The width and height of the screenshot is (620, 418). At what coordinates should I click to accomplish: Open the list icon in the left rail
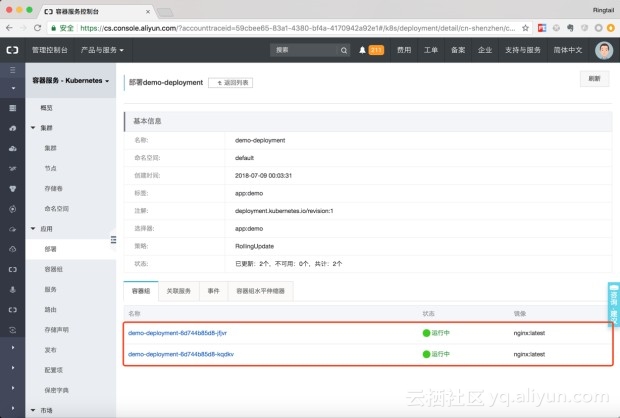click(x=13, y=108)
